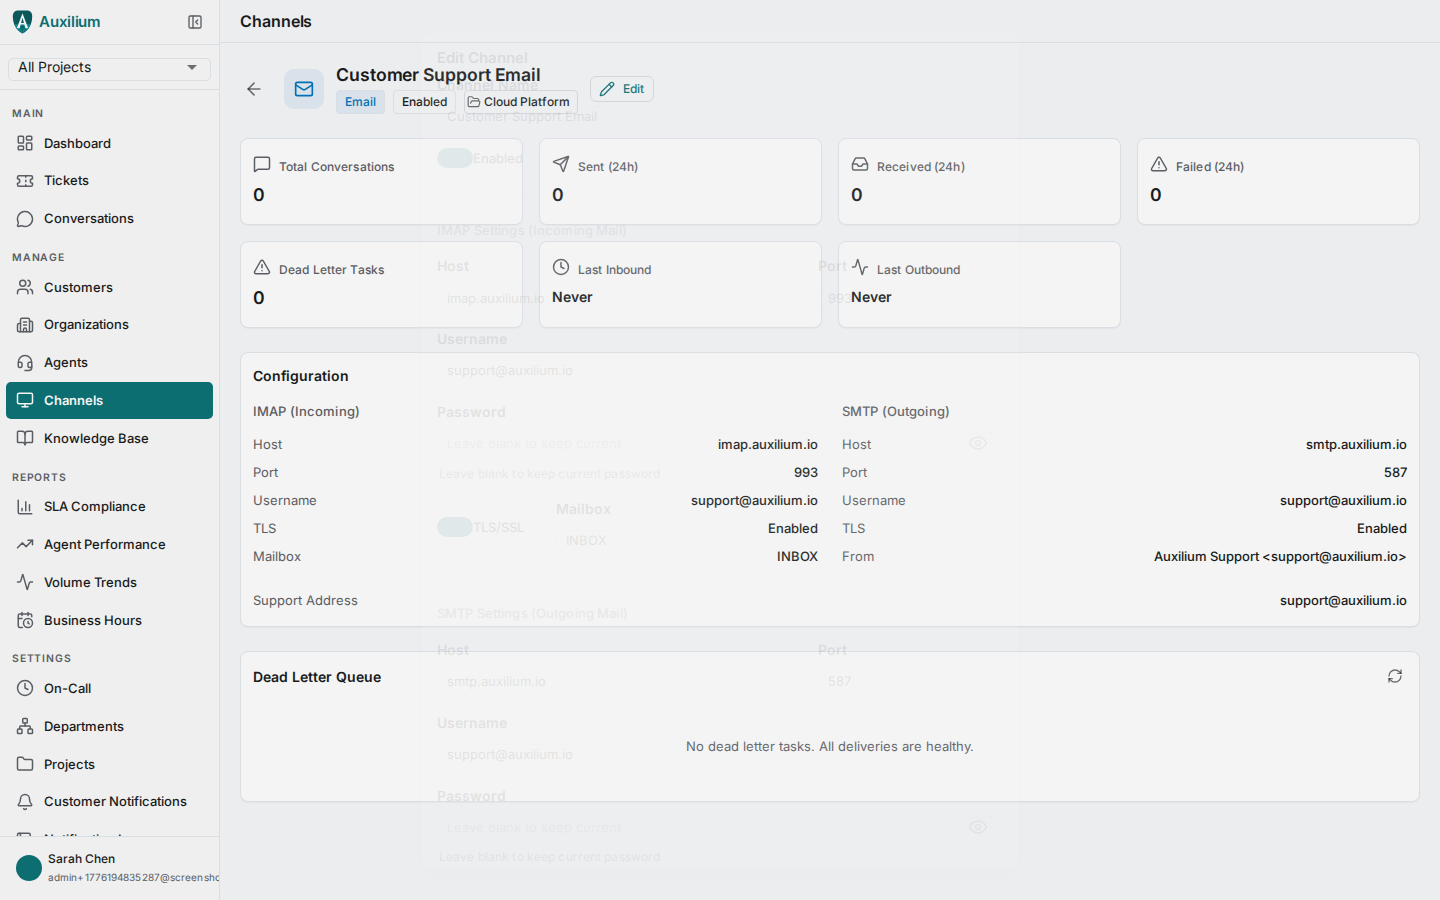Image resolution: width=1440 pixels, height=900 pixels.
Task: Open Knowledge Base using its book icon
Action: pyautogui.click(x=24, y=438)
